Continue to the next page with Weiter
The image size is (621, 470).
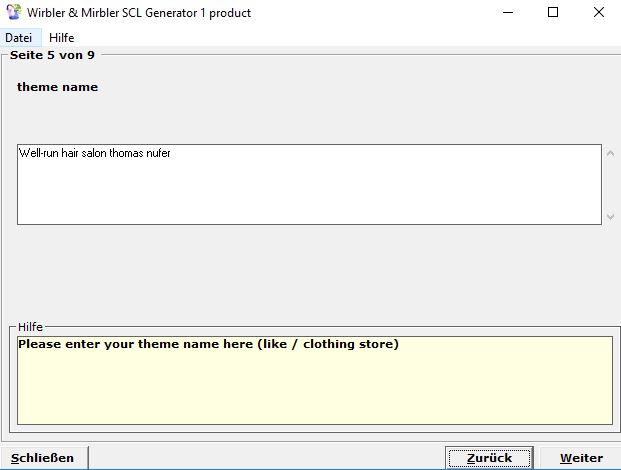tap(581, 458)
